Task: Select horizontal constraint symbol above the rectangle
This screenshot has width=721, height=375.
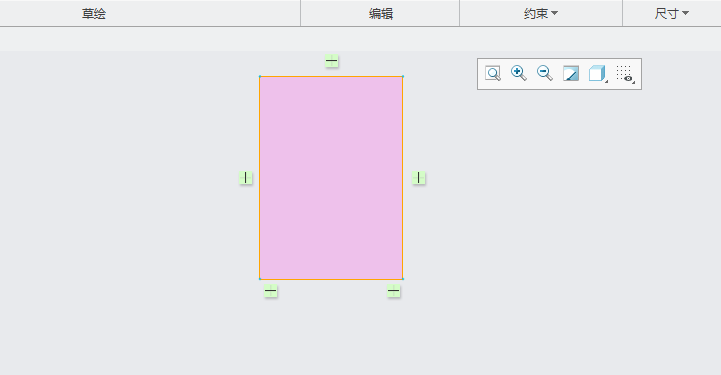Action: (x=332, y=61)
